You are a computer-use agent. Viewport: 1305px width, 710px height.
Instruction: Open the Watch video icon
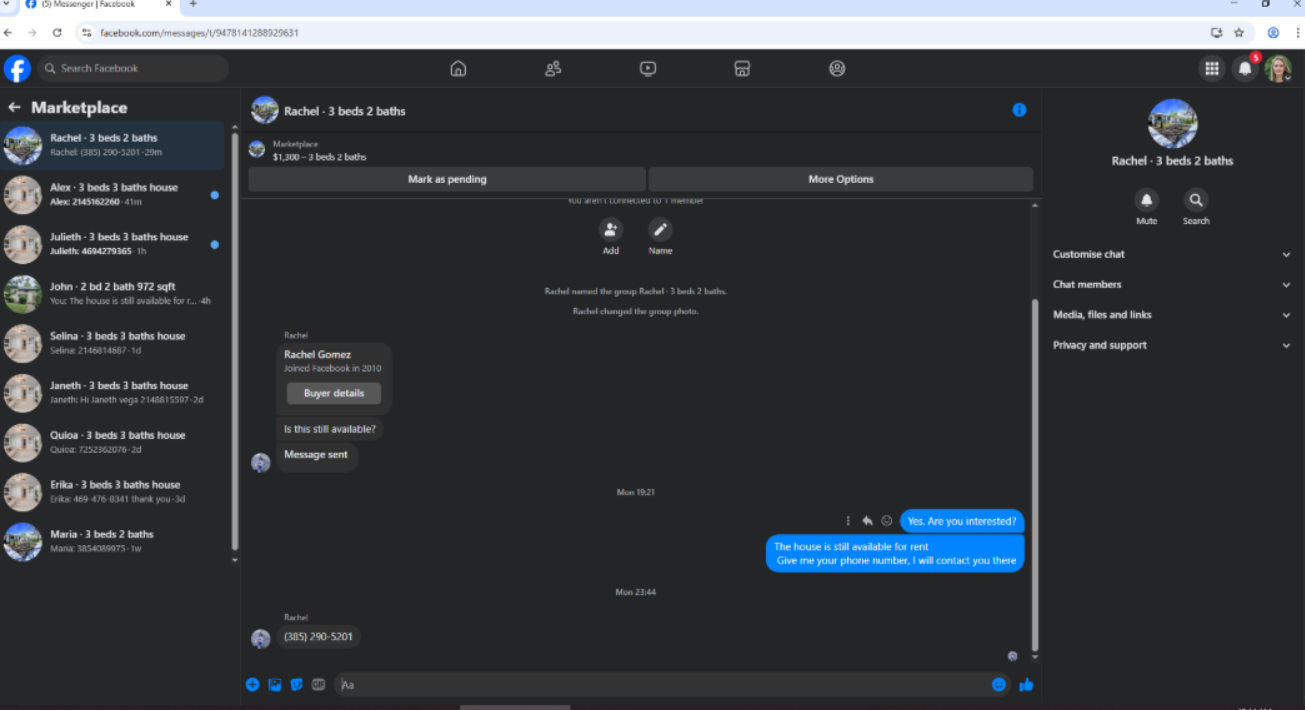(648, 68)
